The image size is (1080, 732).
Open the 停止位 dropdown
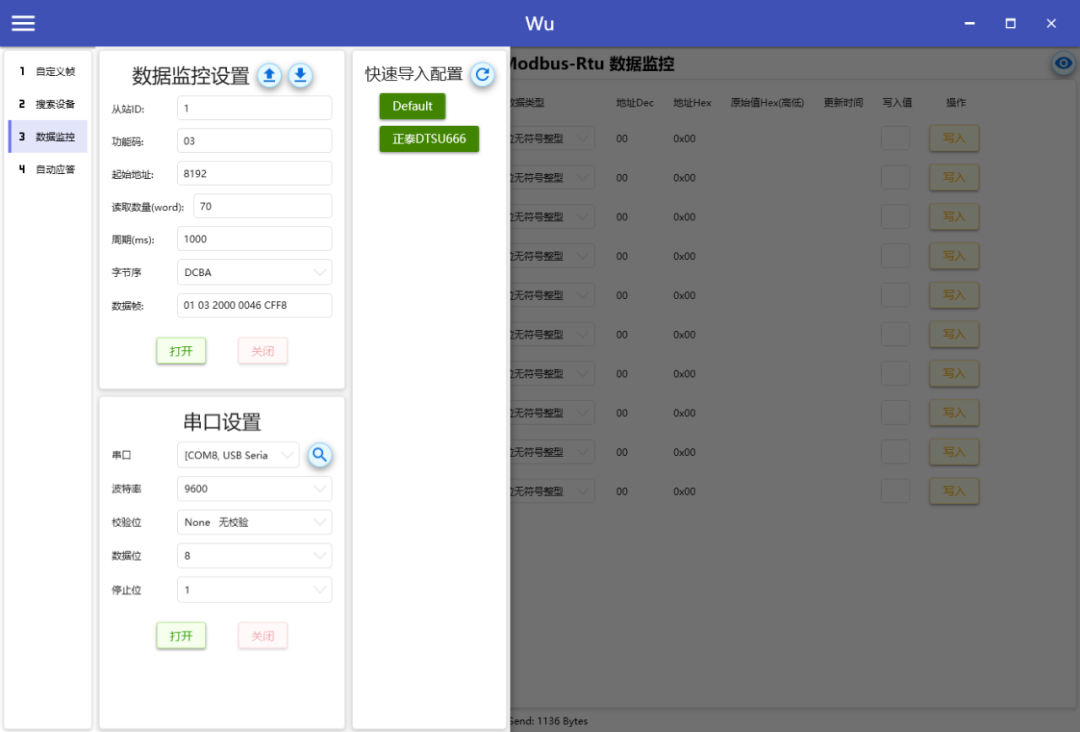point(254,589)
